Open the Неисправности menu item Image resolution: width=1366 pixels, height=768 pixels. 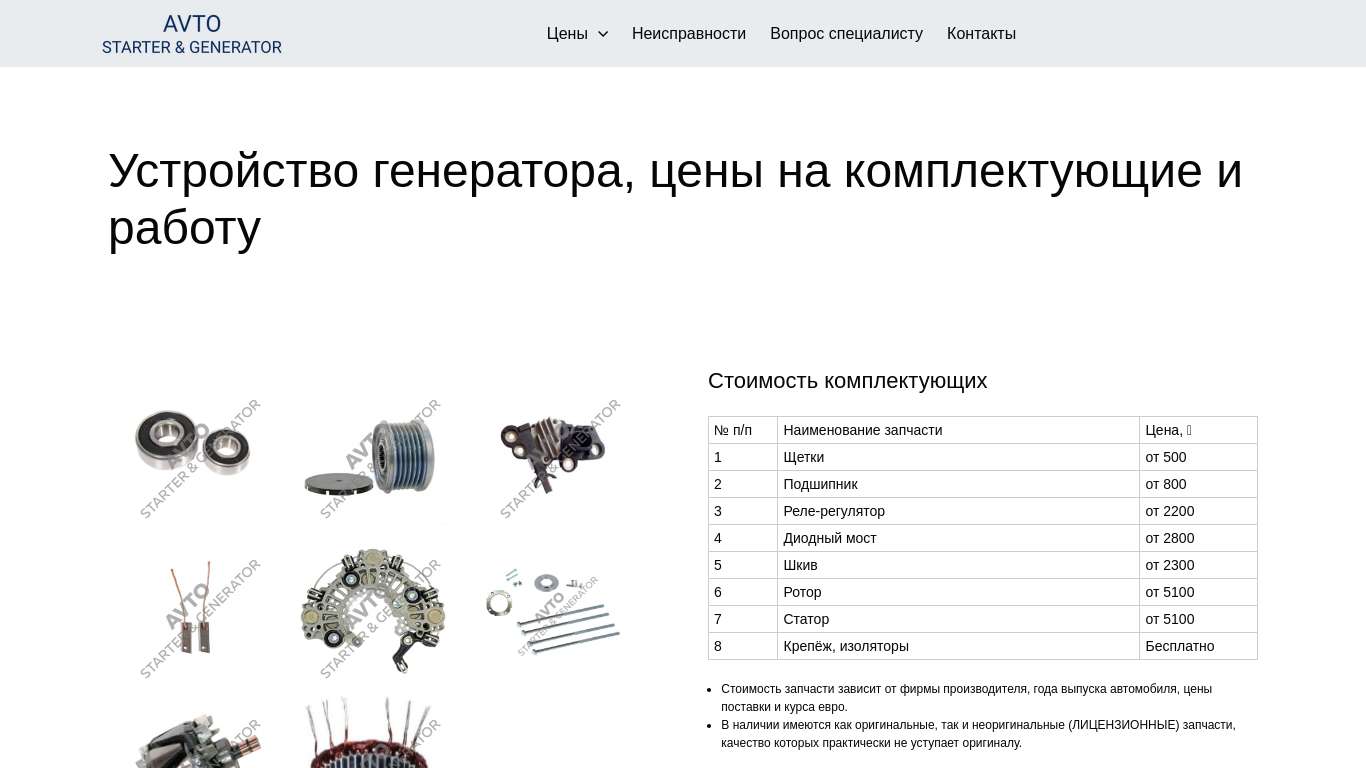tap(688, 34)
